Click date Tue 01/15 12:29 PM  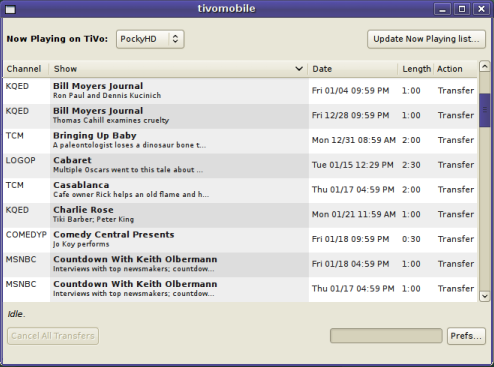coord(353,165)
